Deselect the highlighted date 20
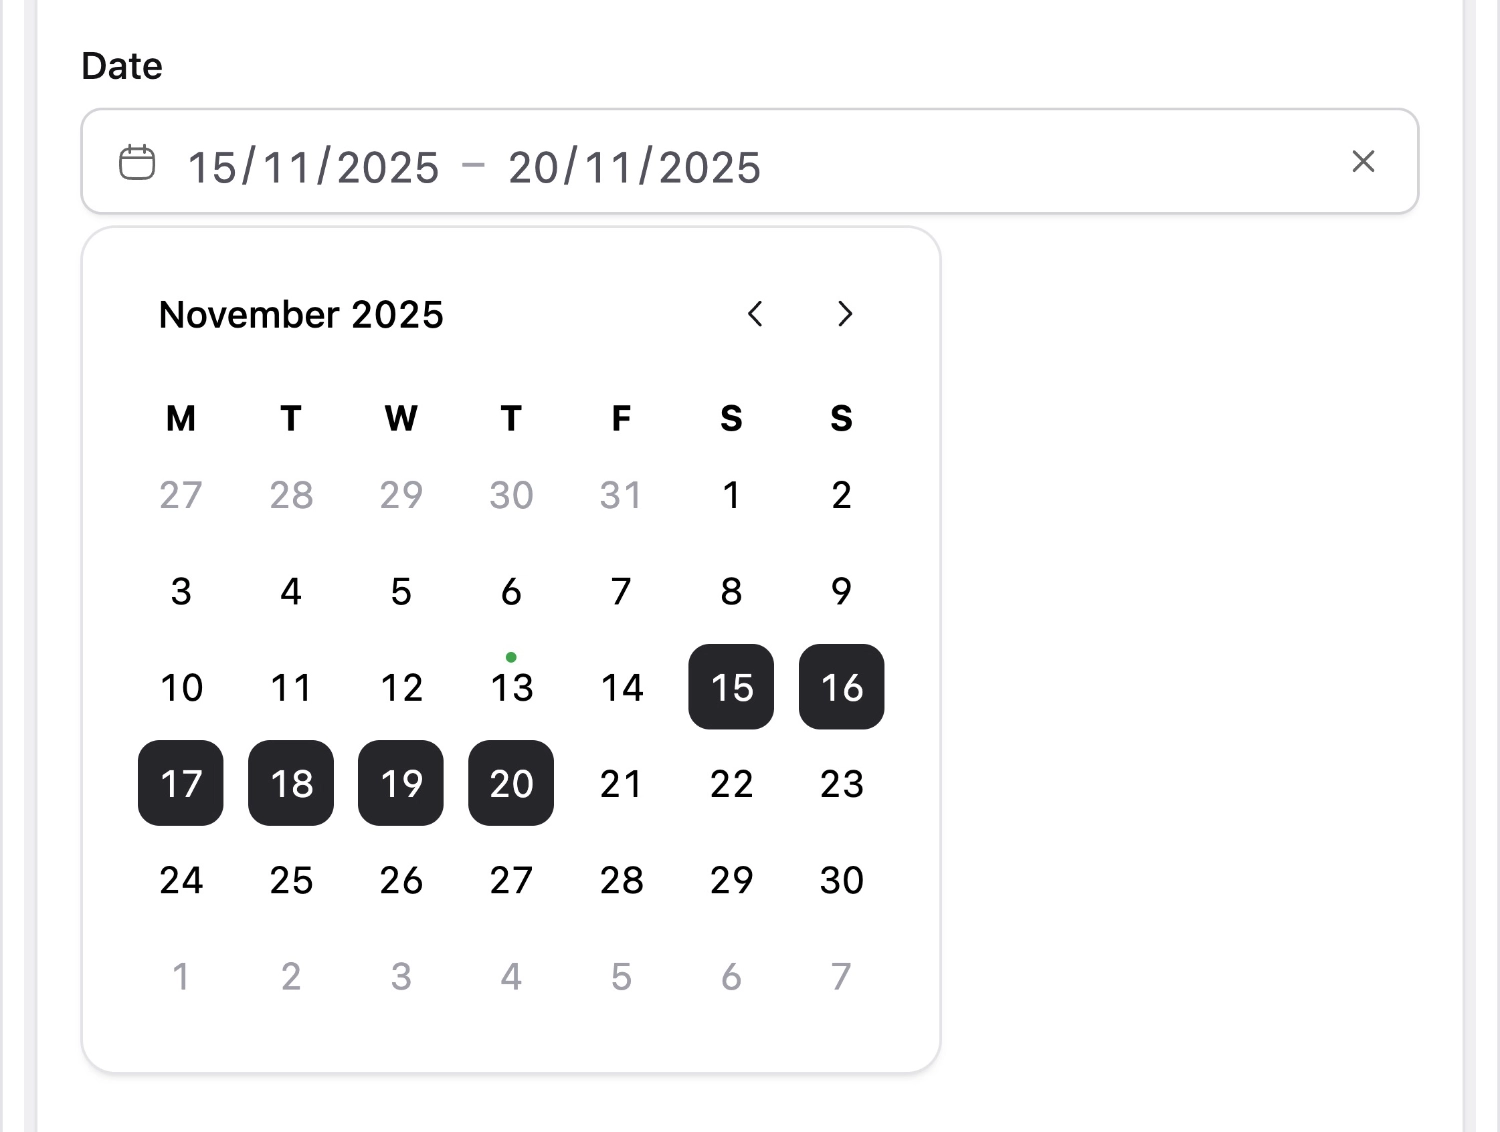This screenshot has width=1500, height=1132. coord(511,784)
